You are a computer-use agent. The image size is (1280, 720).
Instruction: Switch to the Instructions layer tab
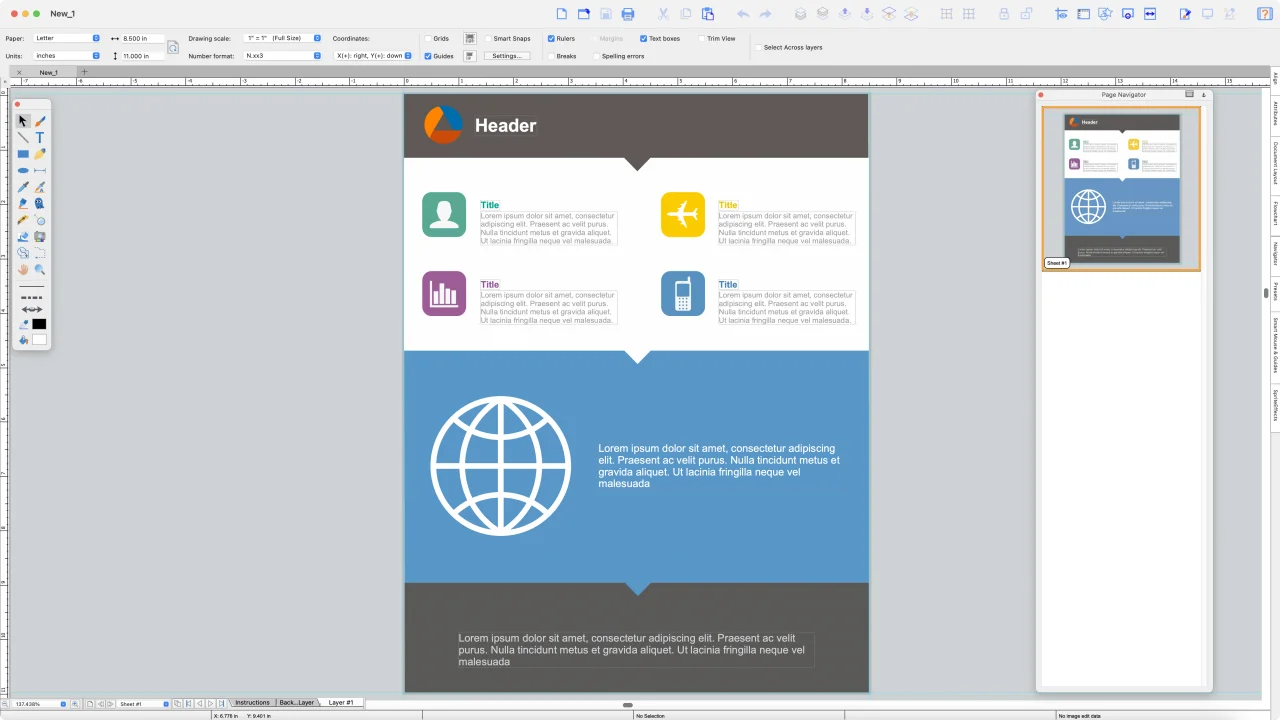point(252,703)
